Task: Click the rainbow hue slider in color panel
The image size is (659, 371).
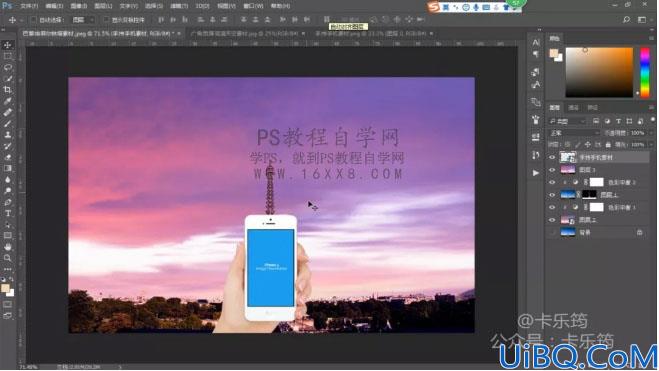Action: click(x=645, y=72)
